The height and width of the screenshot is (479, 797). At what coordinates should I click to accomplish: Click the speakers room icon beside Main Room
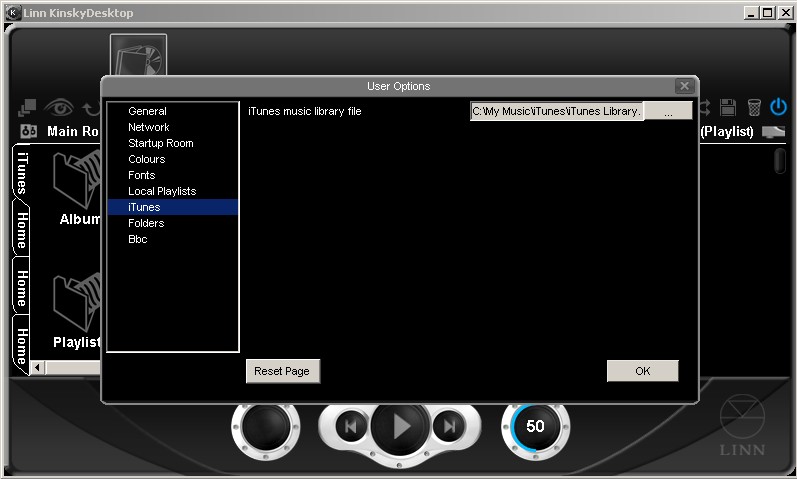(x=28, y=131)
